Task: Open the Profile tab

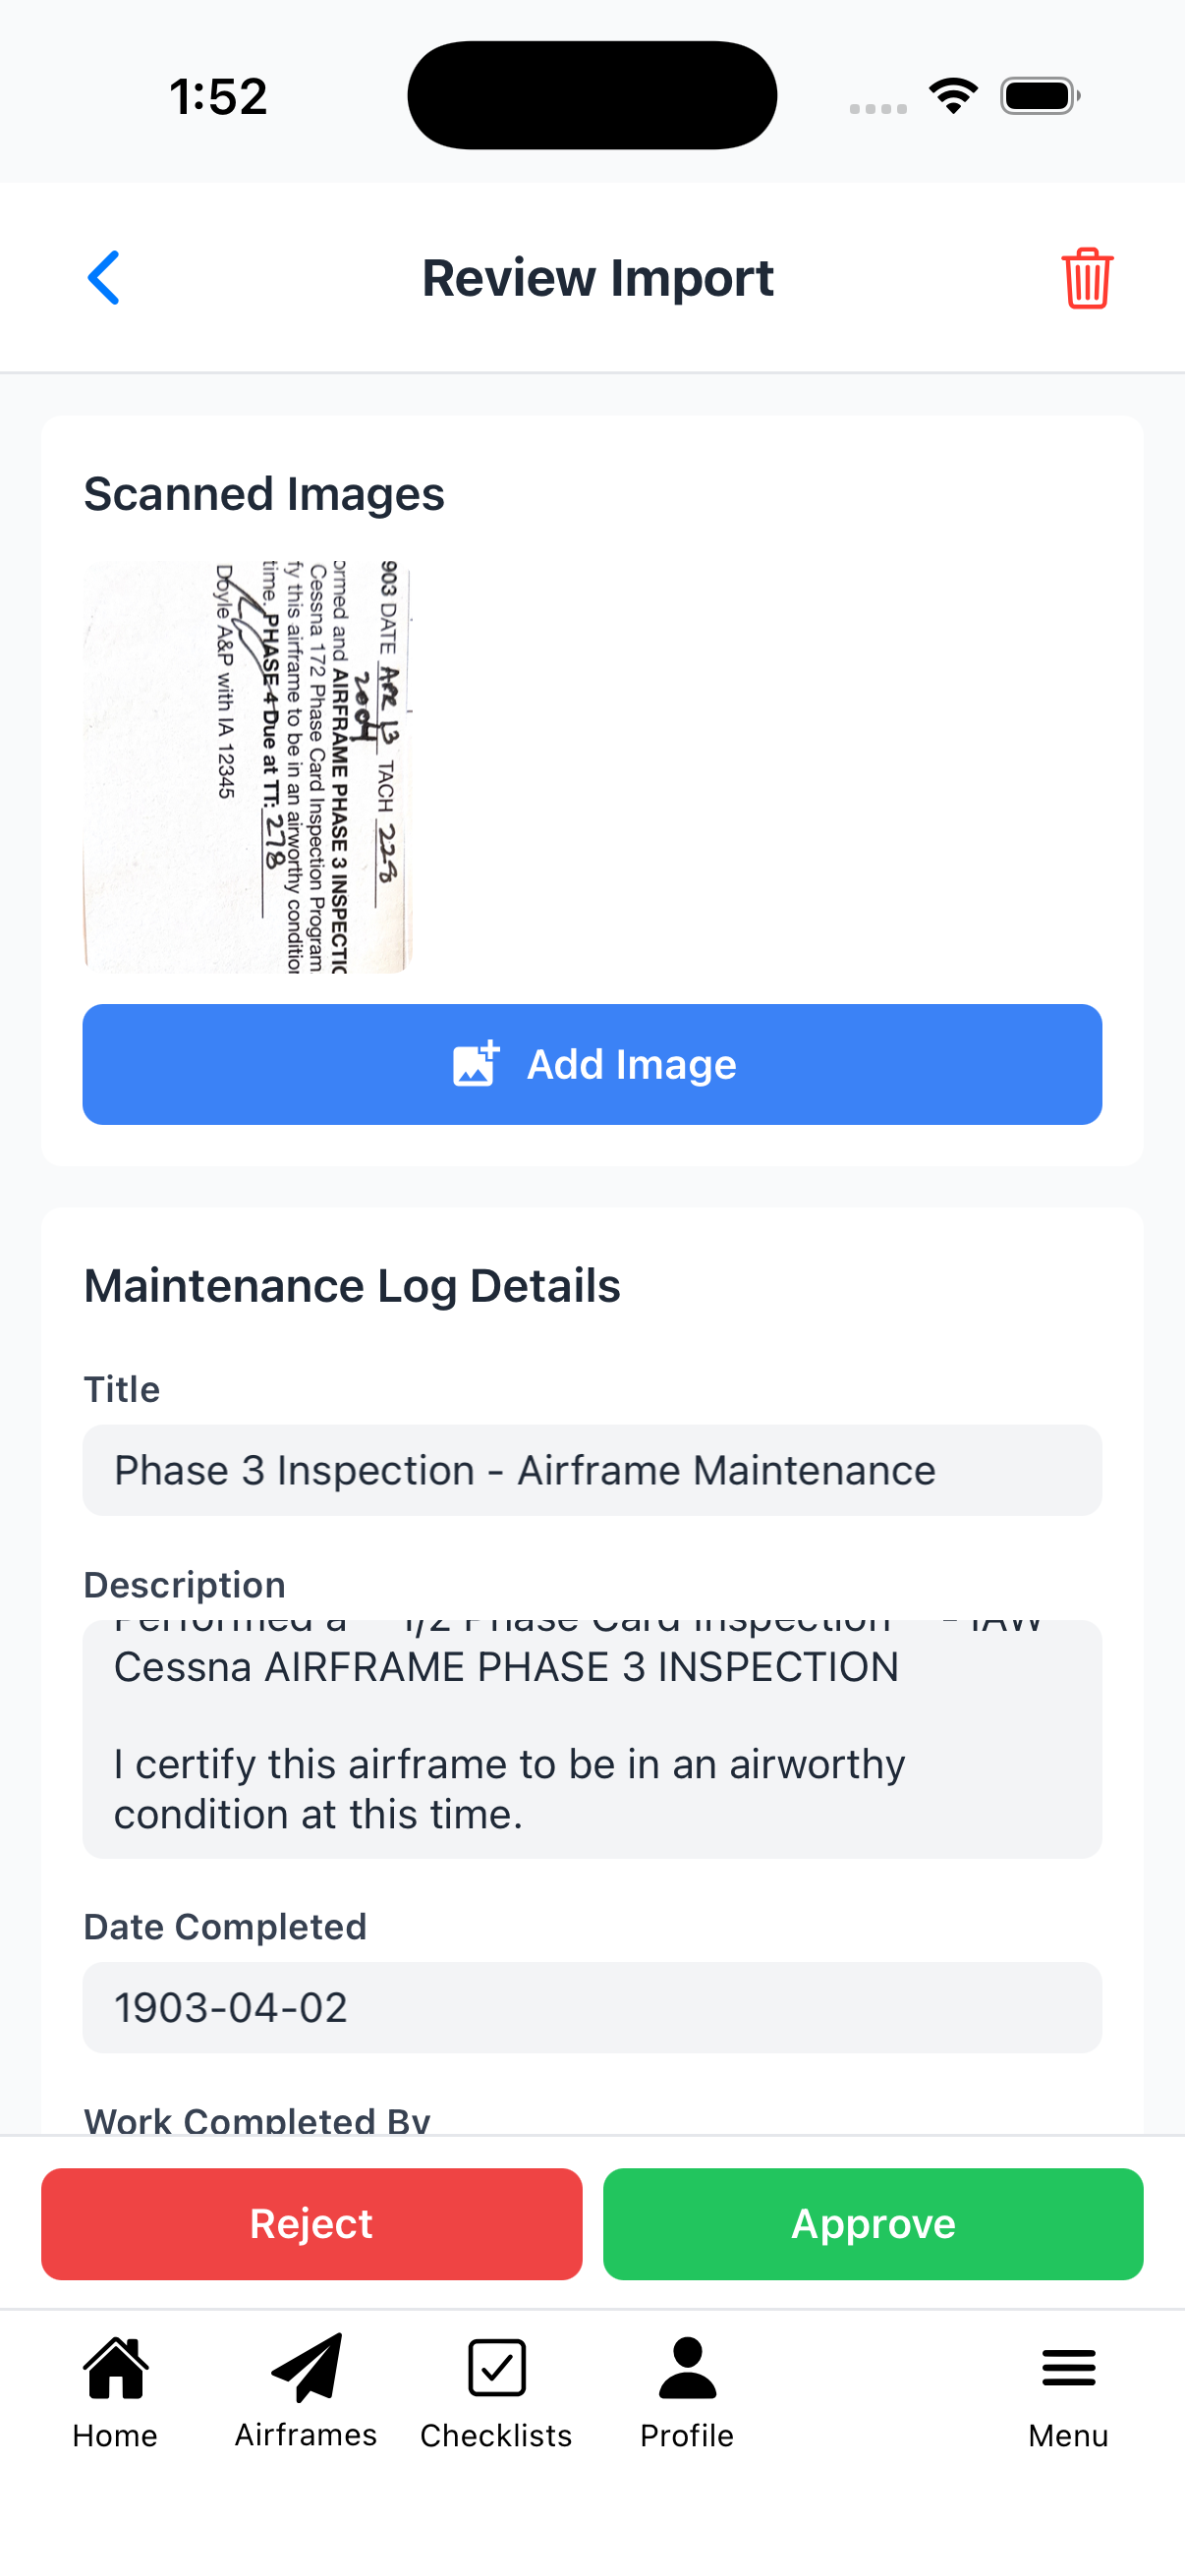Action: (x=687, y=2390)
